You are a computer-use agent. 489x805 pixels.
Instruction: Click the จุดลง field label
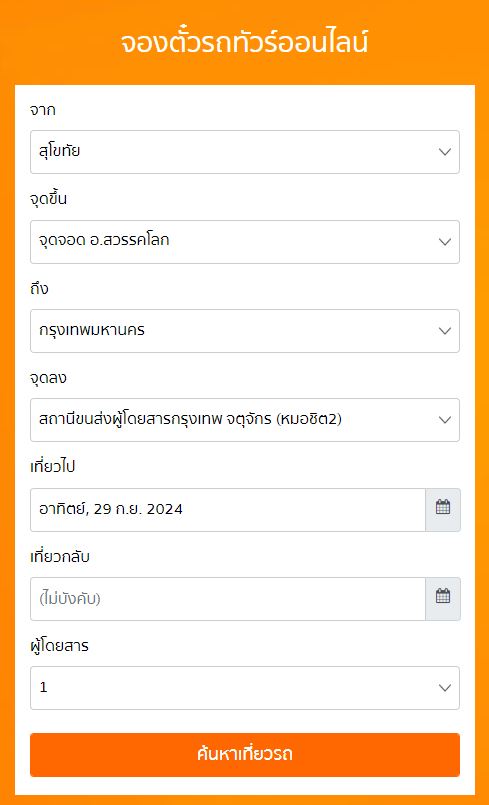click(48, 378)
